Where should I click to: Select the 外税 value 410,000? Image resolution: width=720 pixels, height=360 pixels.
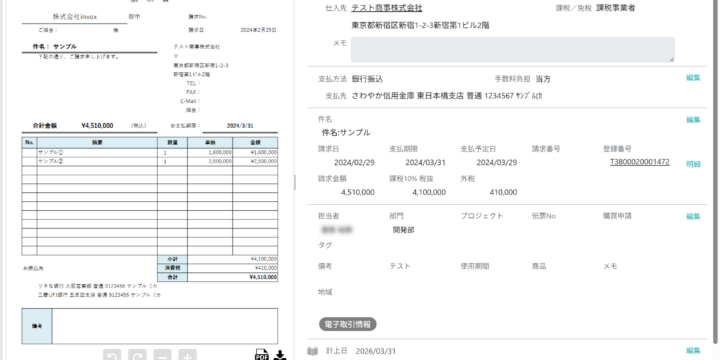pos(503,192)
